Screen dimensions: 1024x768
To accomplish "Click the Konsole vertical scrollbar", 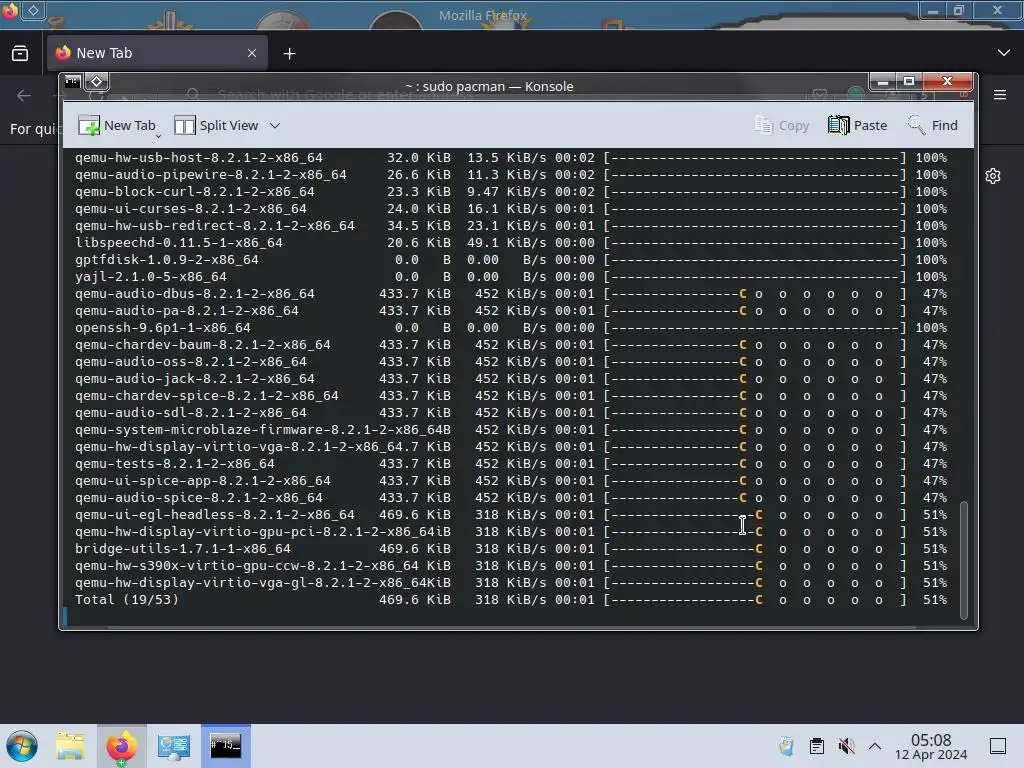I will point(963,559).
